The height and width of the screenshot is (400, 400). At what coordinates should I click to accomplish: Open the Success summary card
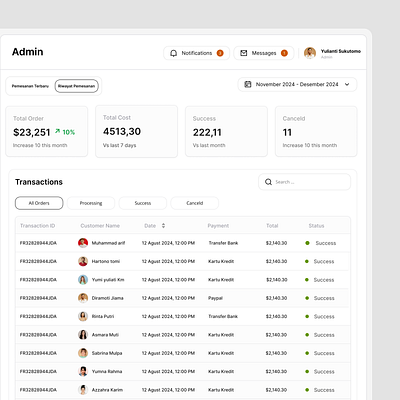click(226, 131)
